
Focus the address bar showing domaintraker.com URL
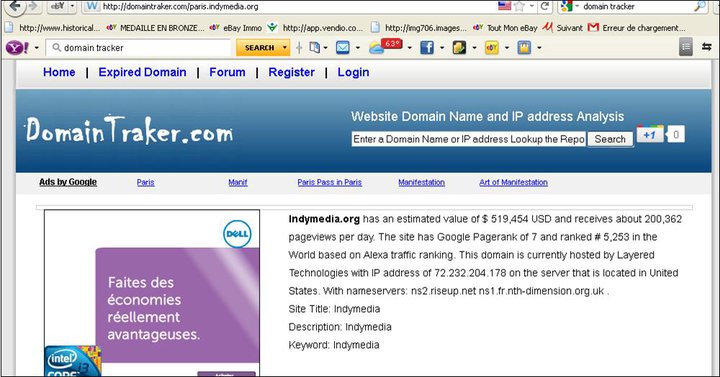[x=294, y=6]
